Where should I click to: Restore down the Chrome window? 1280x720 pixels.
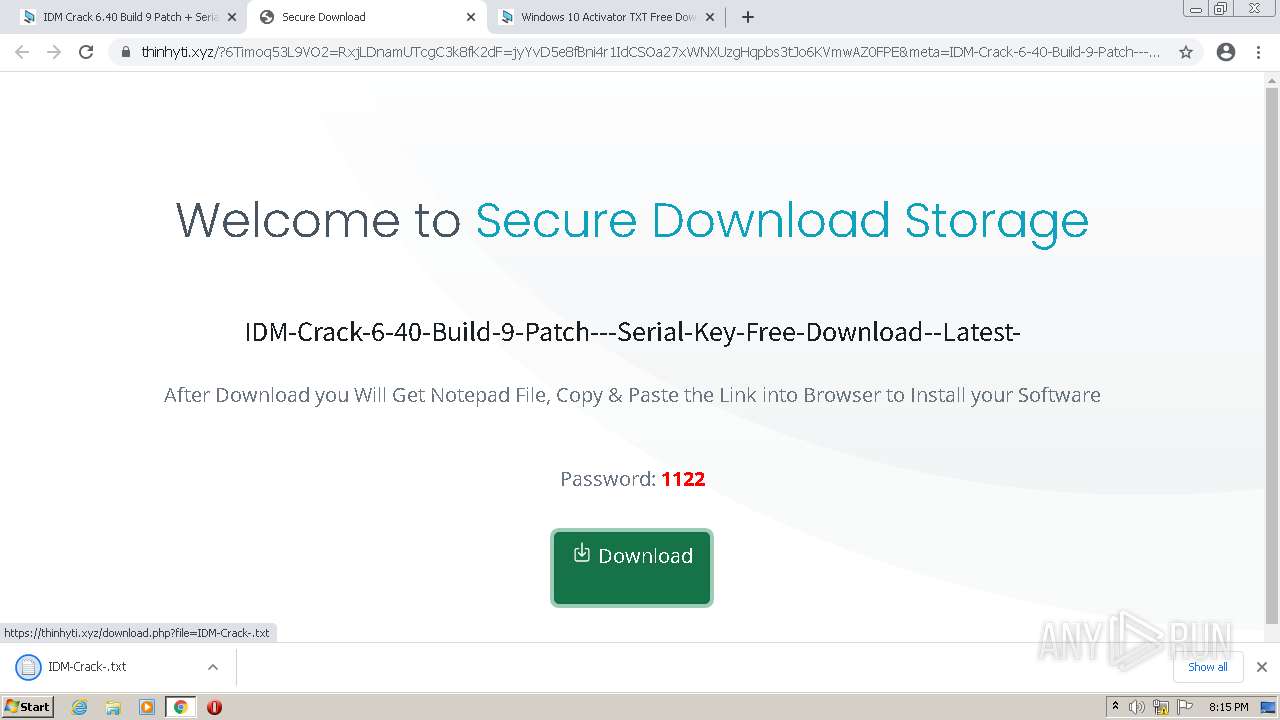(x=1221, y=9)
